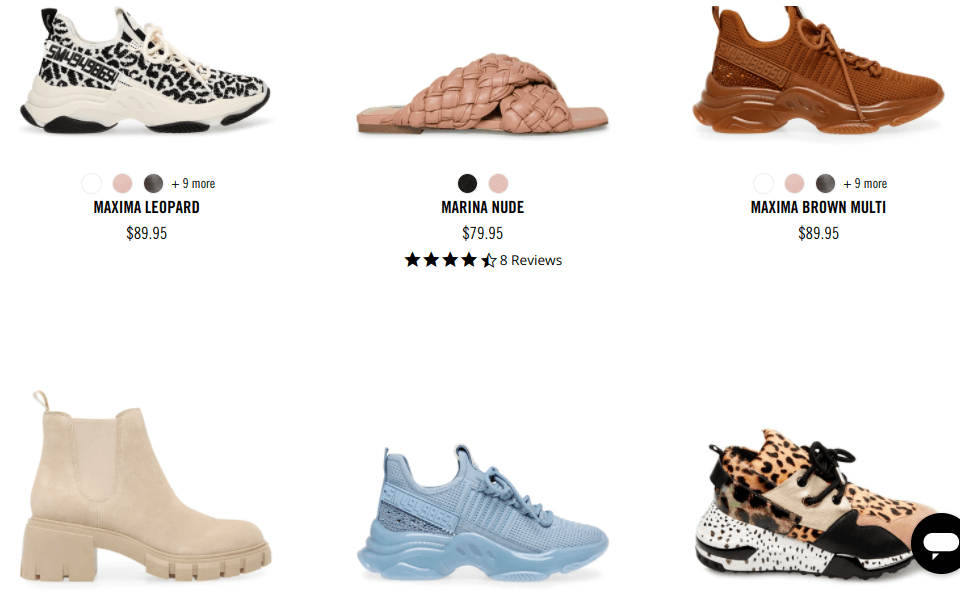Expand '+ 9 more' colors for Maxima Leopard
Image resolution: width=960 pixels, height=597 pixels.
point(193,184)
